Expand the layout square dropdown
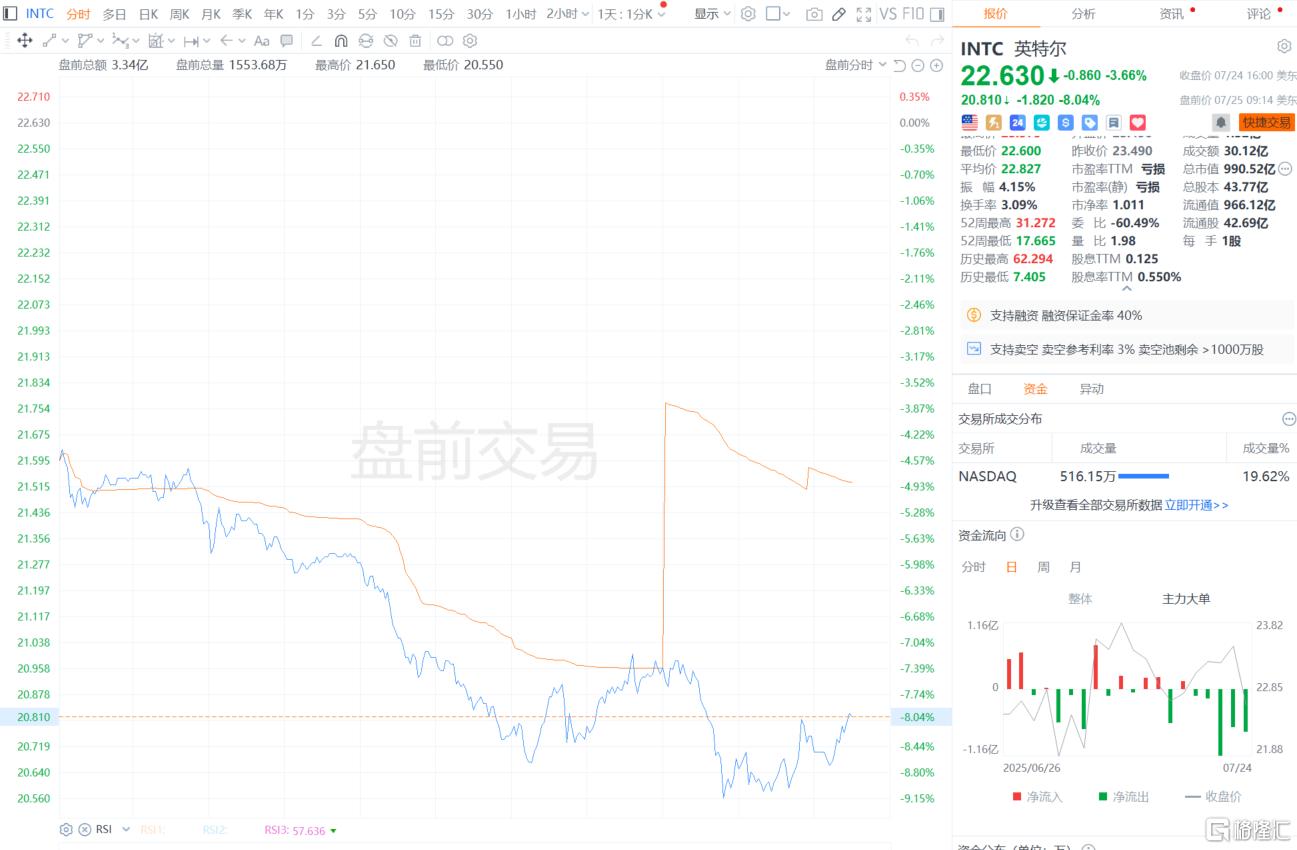The height and width of the screenshot is (850, 1297). click(787, 14)
